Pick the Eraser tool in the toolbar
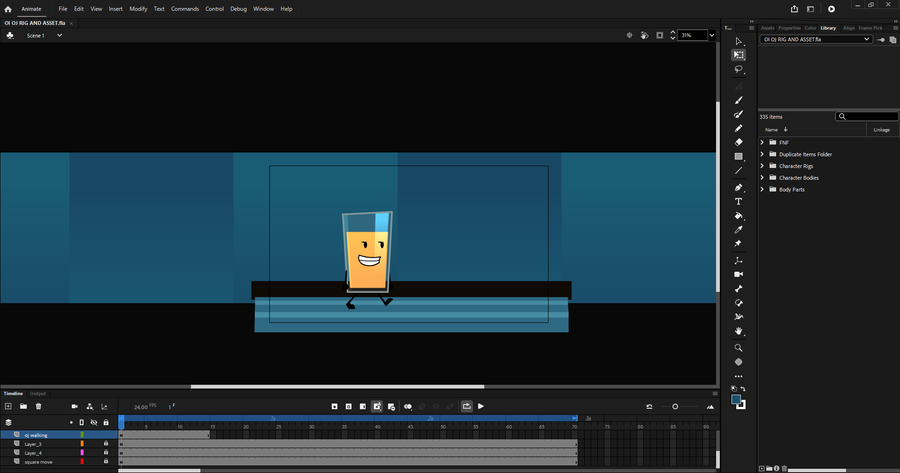The width and height of the screenshot is (900, 473). click(x=739, y=142)
